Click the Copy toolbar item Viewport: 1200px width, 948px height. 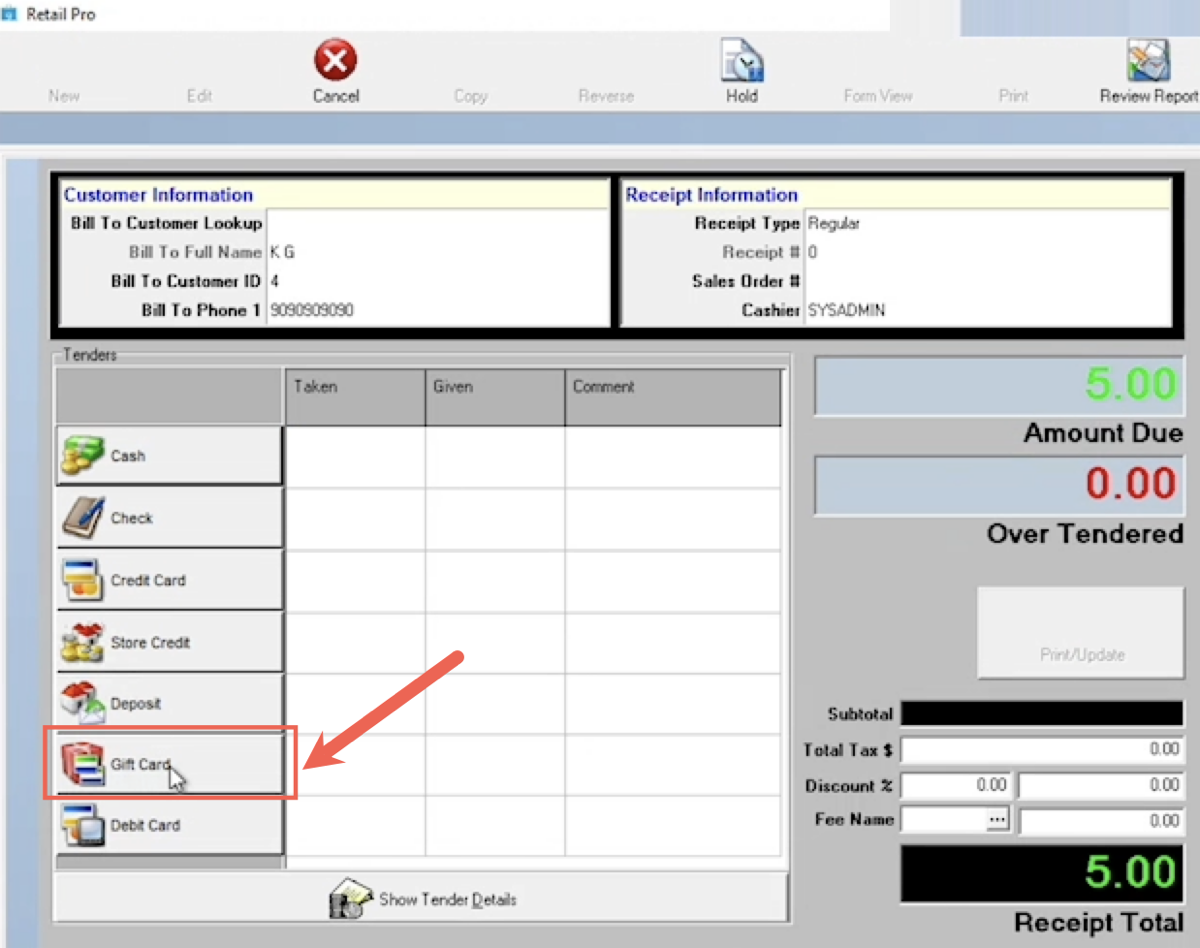click(470, 96)
